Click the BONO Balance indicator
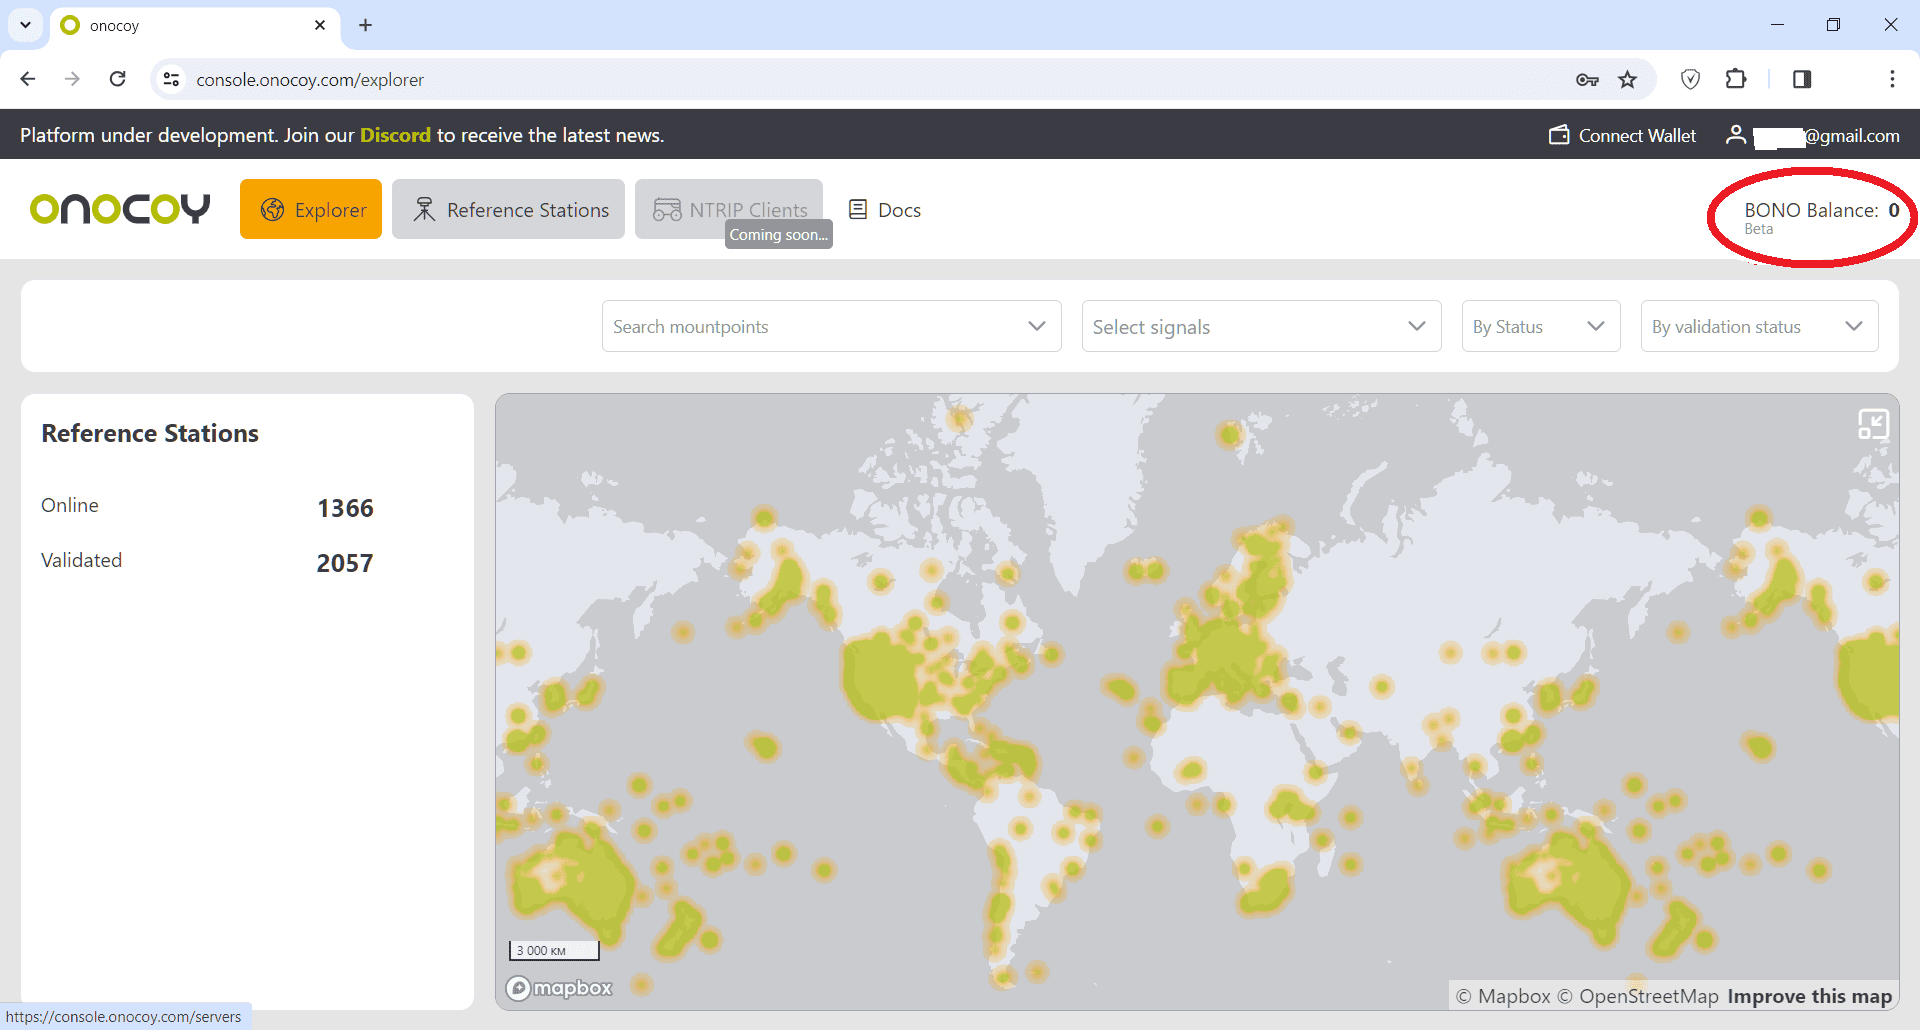 pos(1821,216)
